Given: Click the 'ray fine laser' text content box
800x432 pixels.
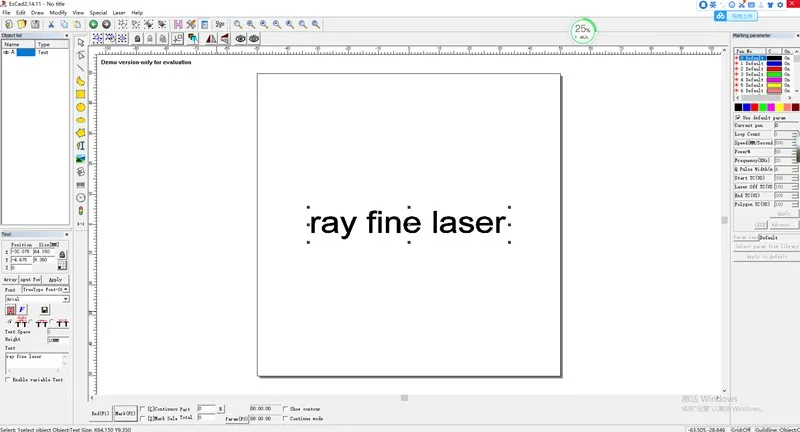Looking at the screenshot, I should [36, 363].
